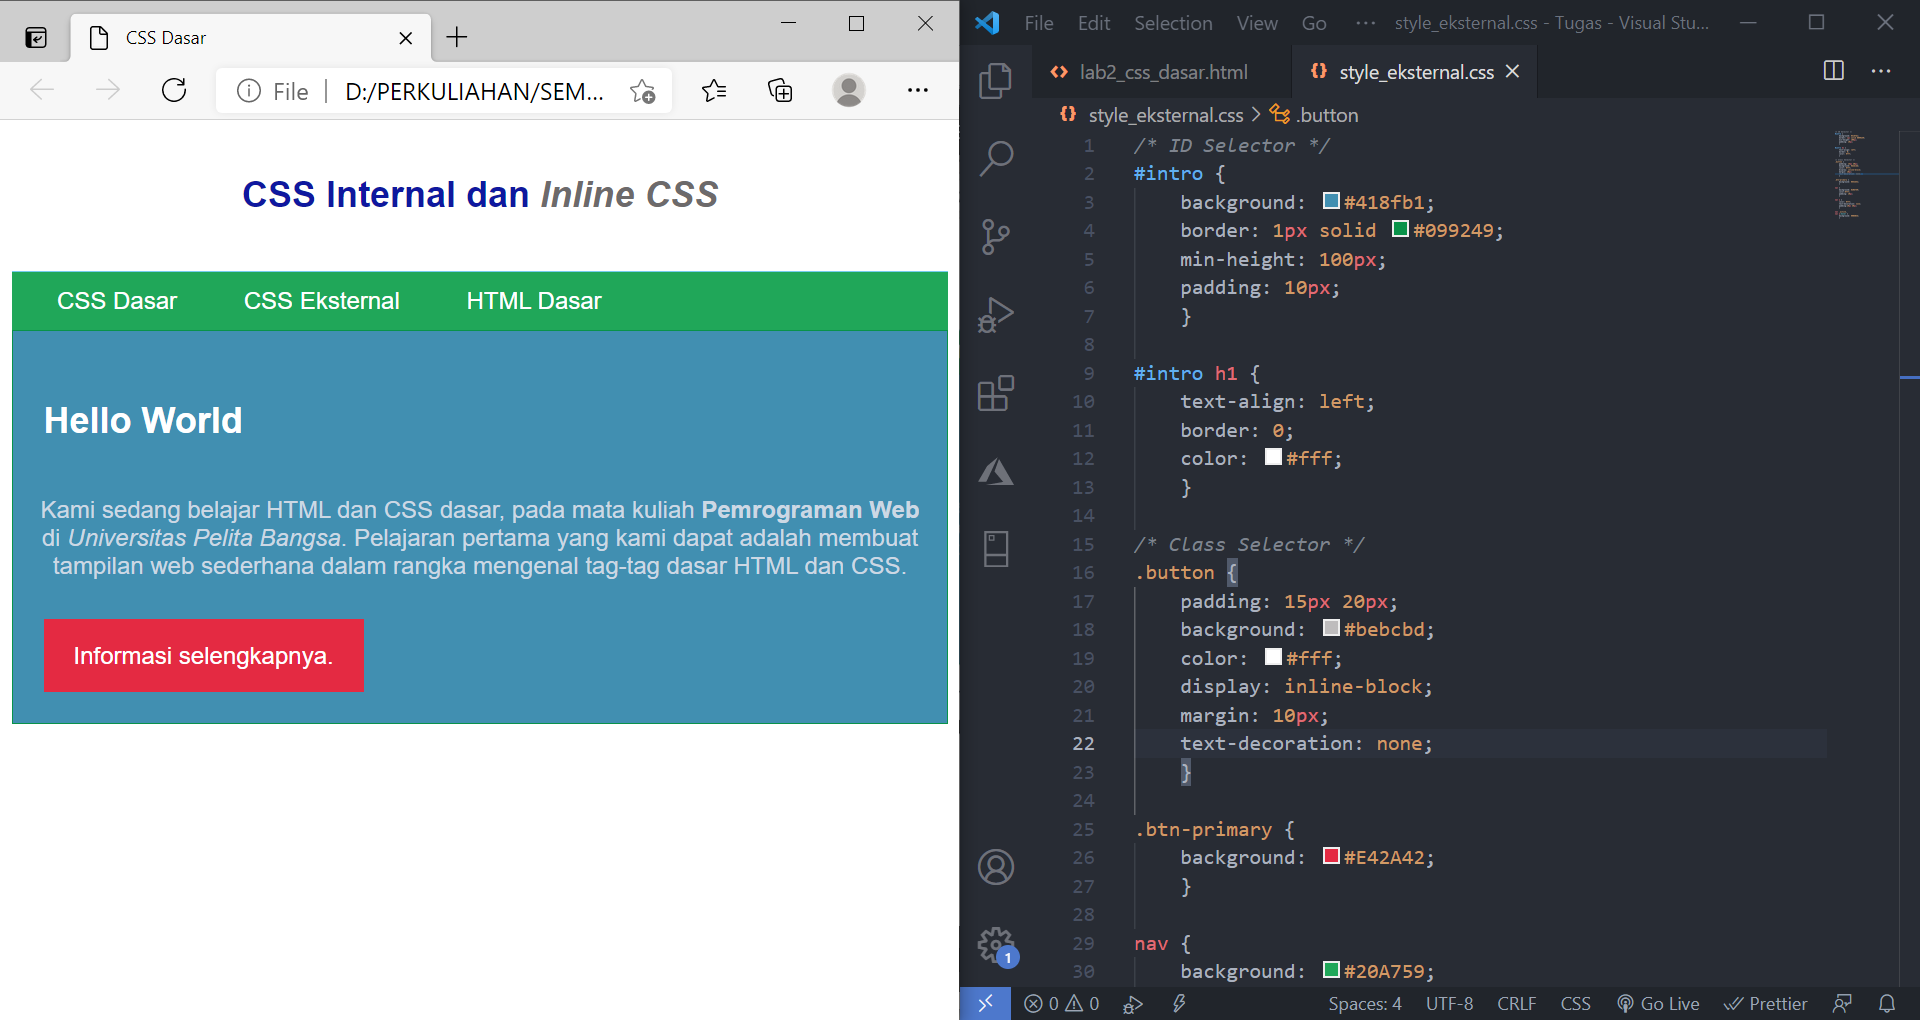Image resolution: width=1920 pixels, height=1020 pixels.
Task: Open the Selection menu
Action: pos(1173,23)
